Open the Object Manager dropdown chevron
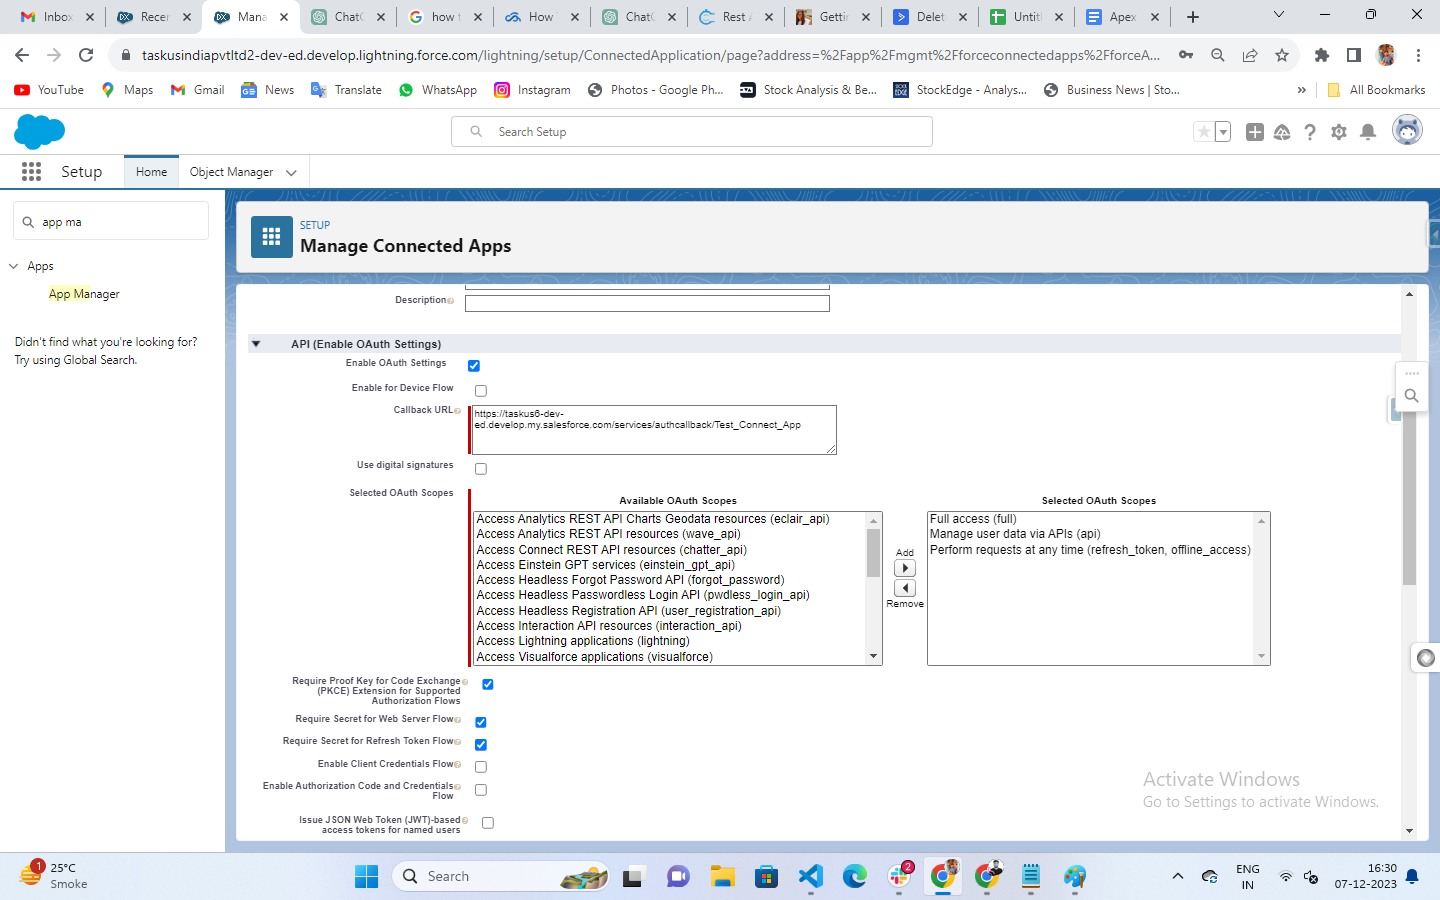This screenshot has width=1440, height=900. click(291, 173)
